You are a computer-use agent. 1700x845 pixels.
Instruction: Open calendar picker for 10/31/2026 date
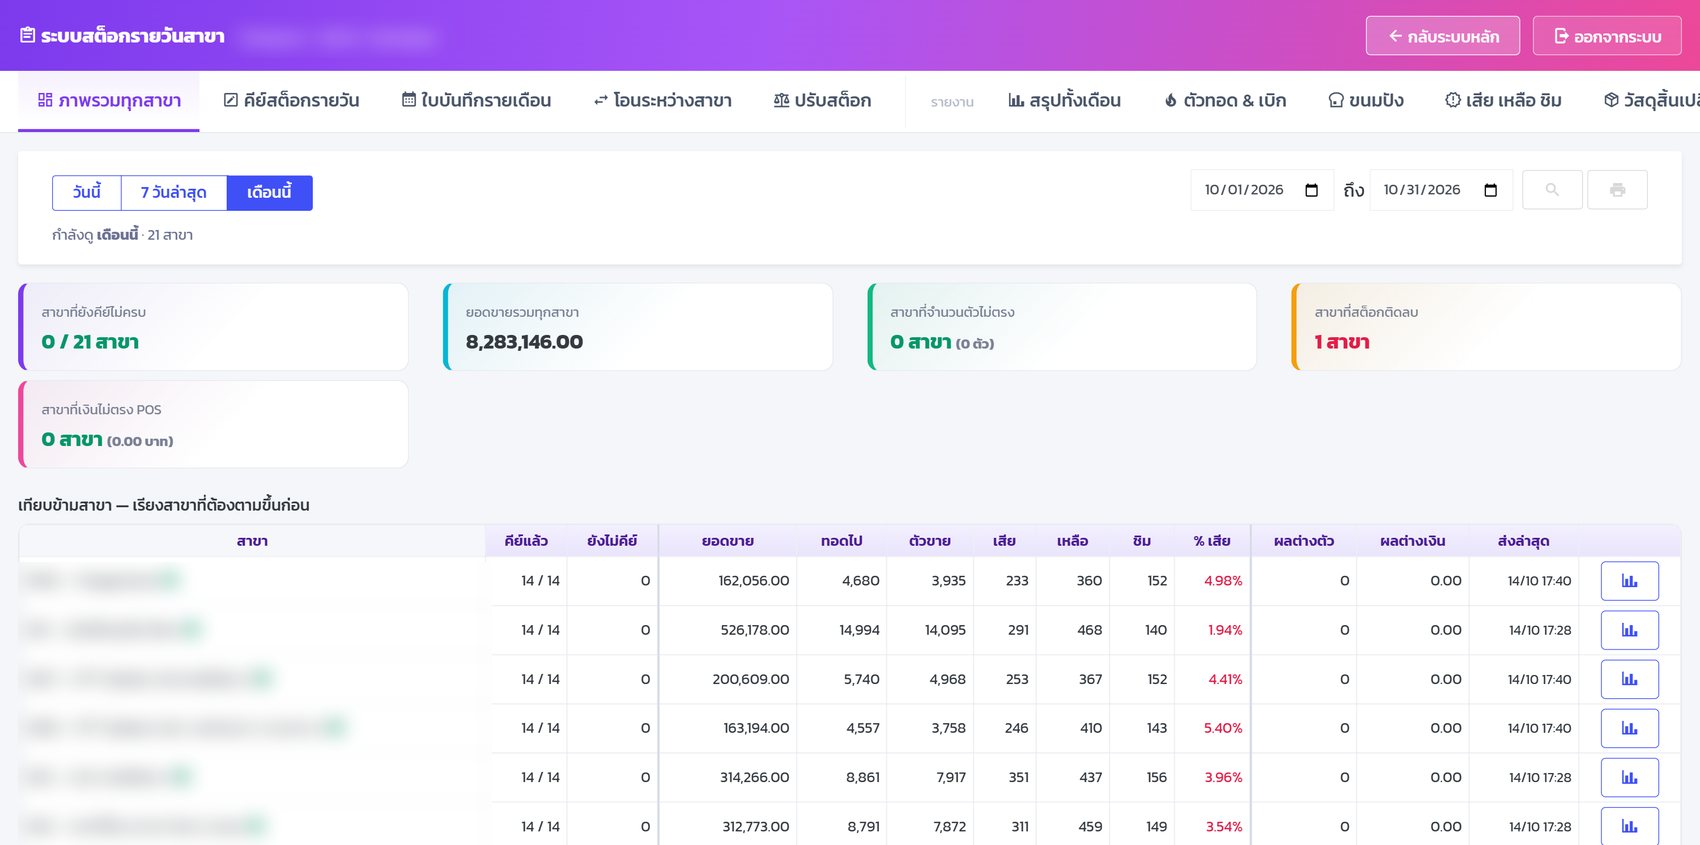(x=1490, y=190)
